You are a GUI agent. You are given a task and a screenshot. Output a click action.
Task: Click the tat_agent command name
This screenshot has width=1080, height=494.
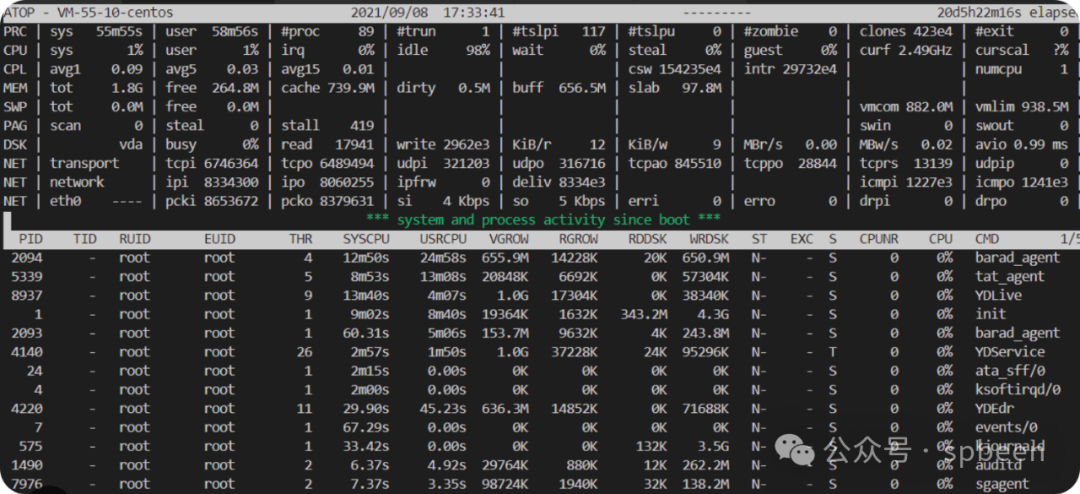tap(1010, 276)
